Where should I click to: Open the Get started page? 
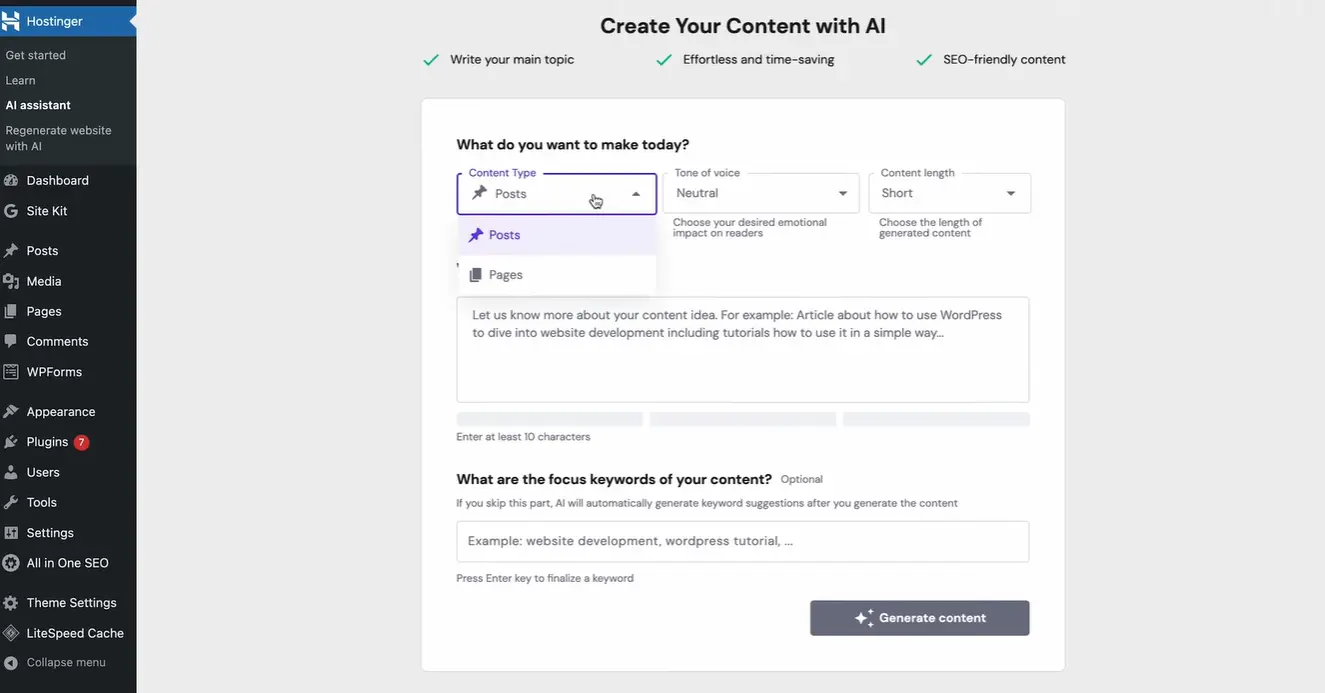pos(36,55)
